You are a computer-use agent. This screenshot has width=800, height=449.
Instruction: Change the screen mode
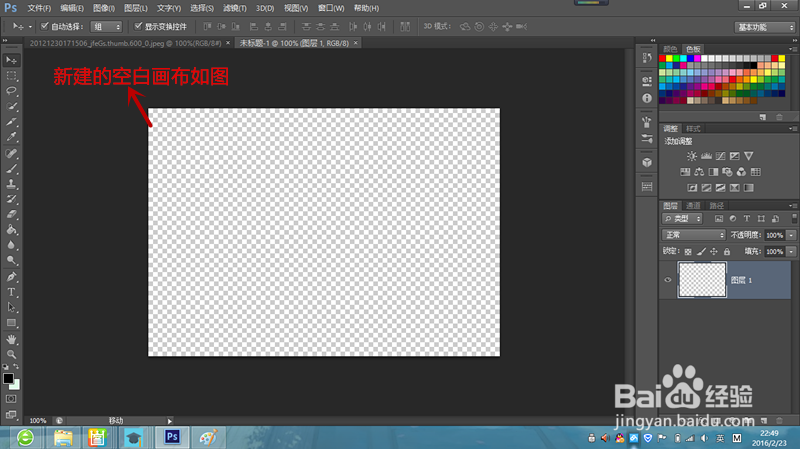11,415
